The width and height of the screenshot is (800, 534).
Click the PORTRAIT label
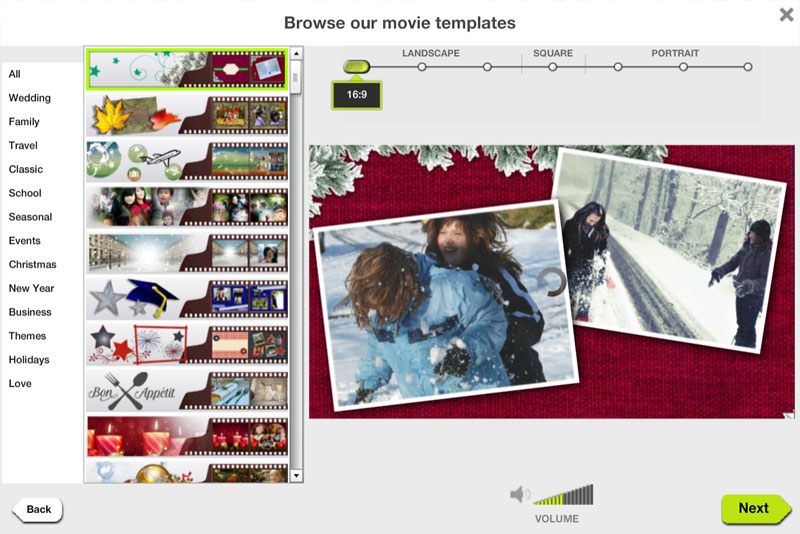click(675, 53)
